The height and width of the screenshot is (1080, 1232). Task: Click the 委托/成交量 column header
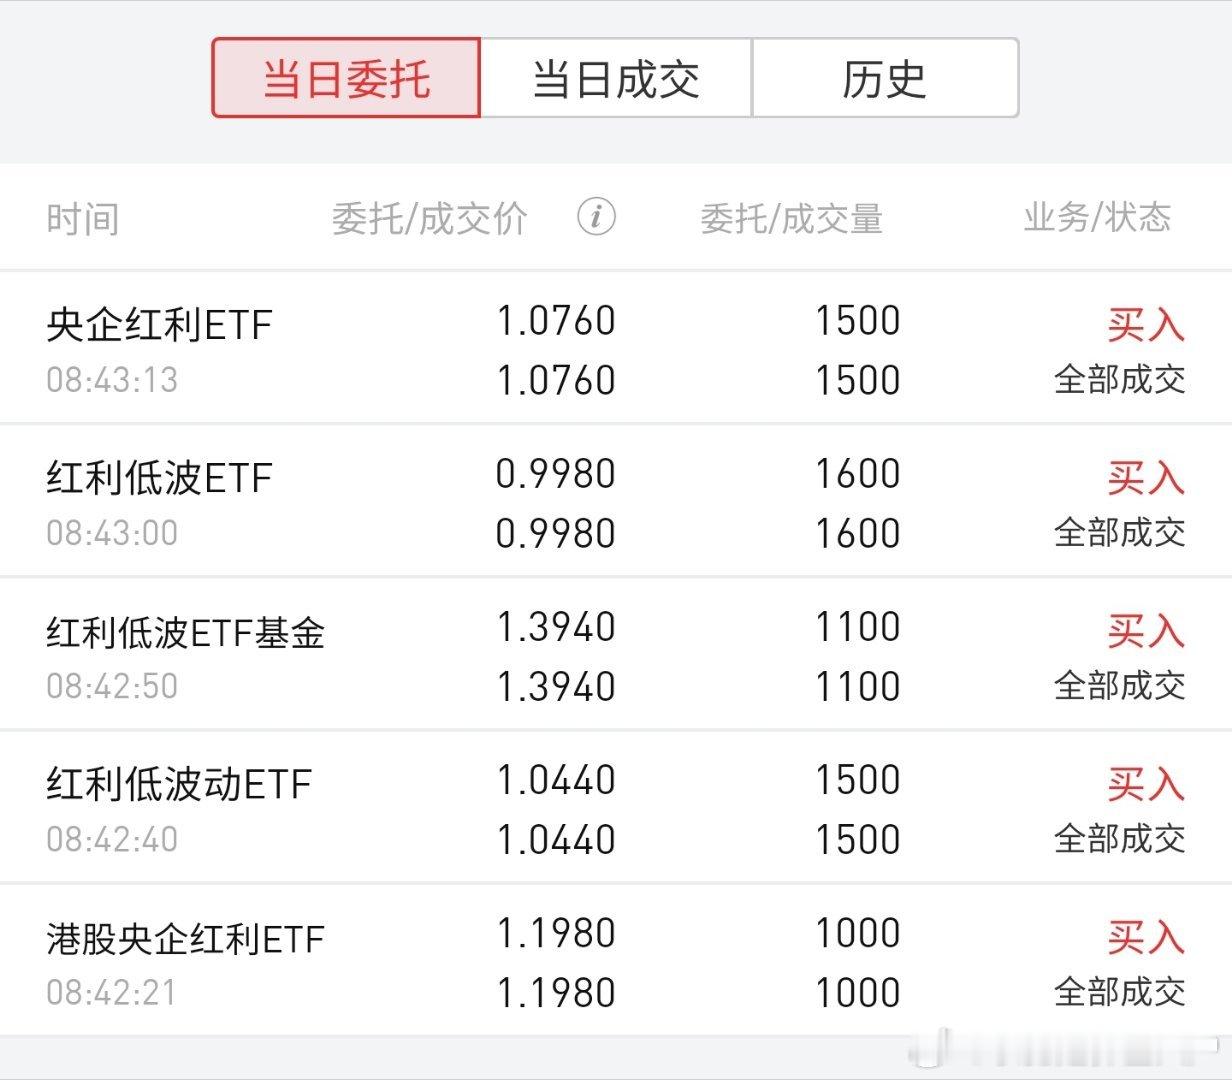(791, 218)
